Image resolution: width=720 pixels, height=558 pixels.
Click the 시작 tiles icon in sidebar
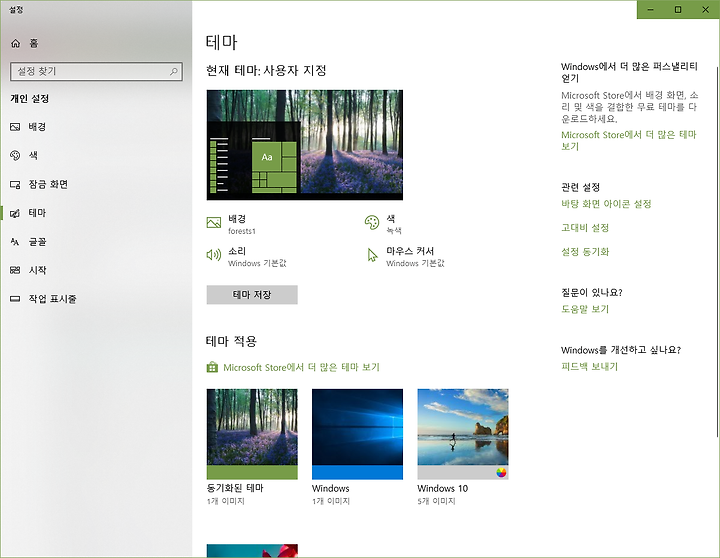(x=15, y=271)
